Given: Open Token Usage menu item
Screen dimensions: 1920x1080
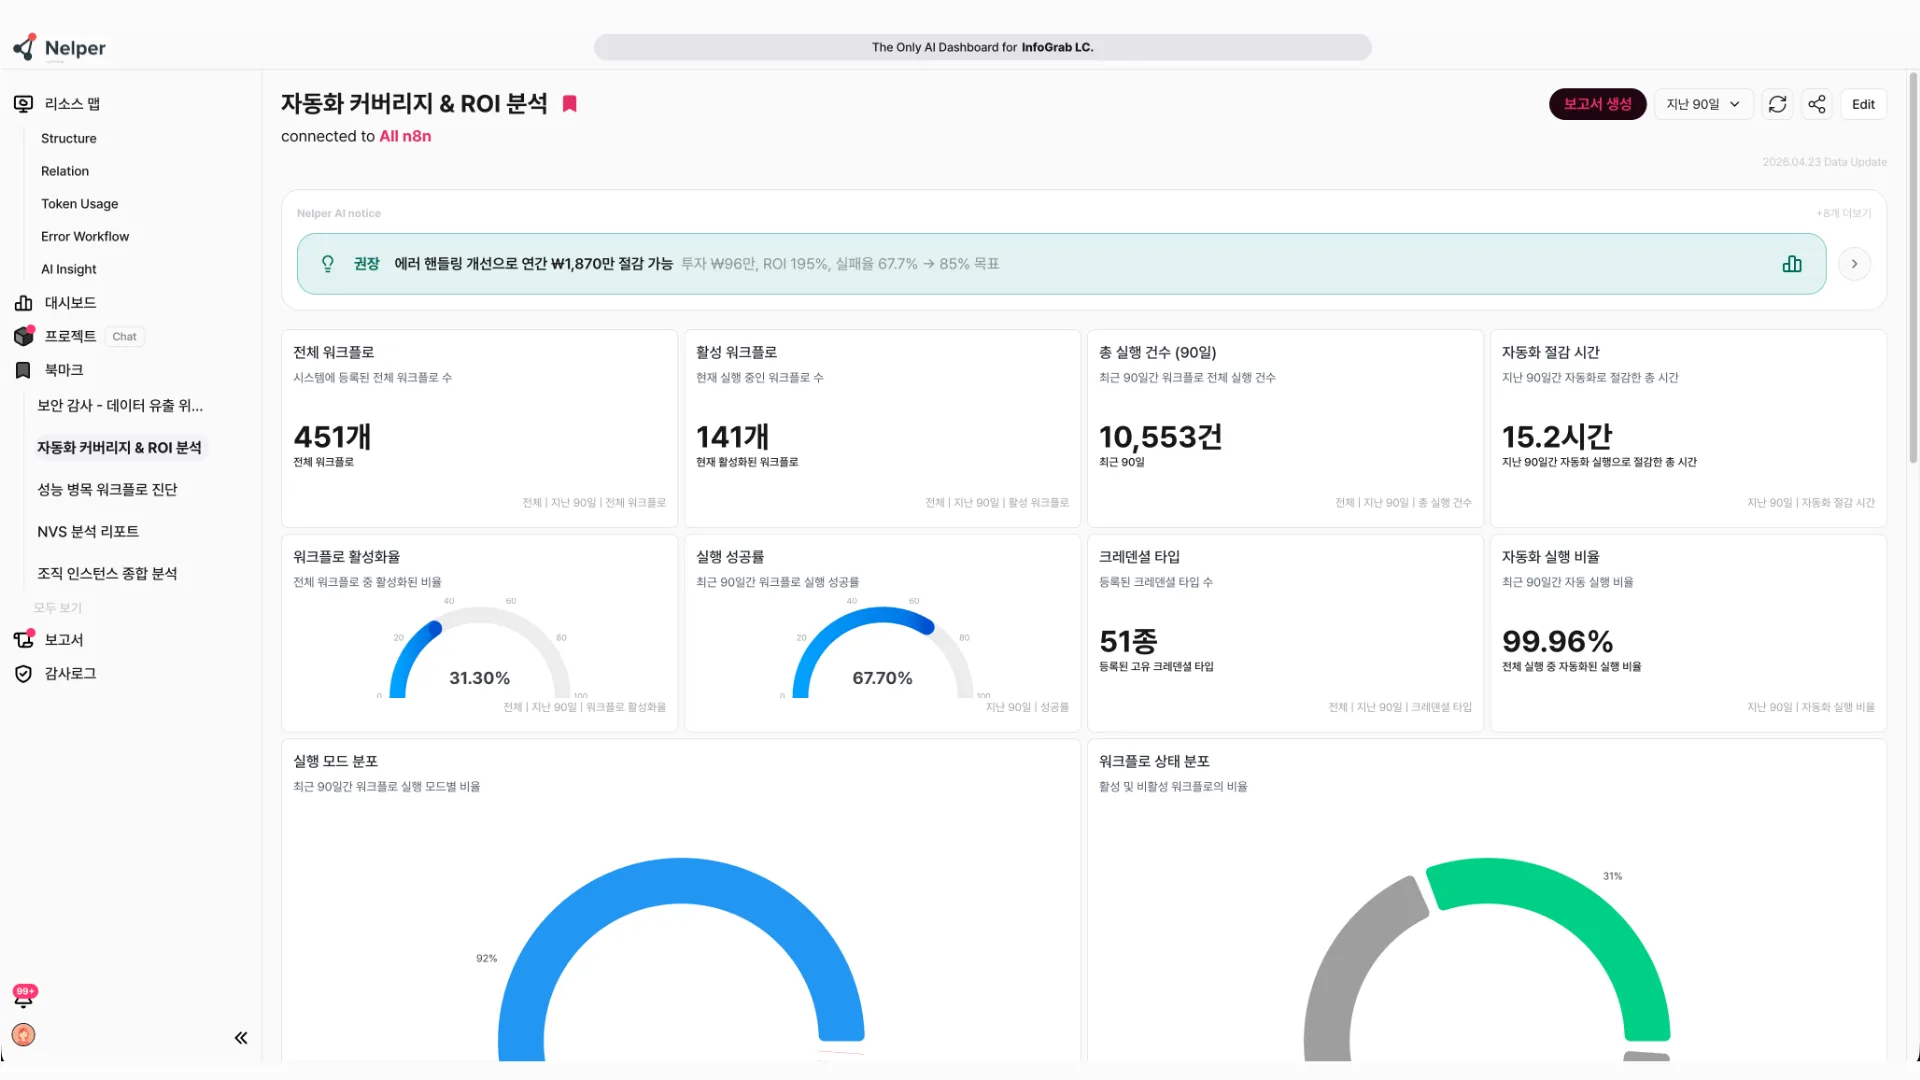Looking at the screenshot, I should coord(80,204).
